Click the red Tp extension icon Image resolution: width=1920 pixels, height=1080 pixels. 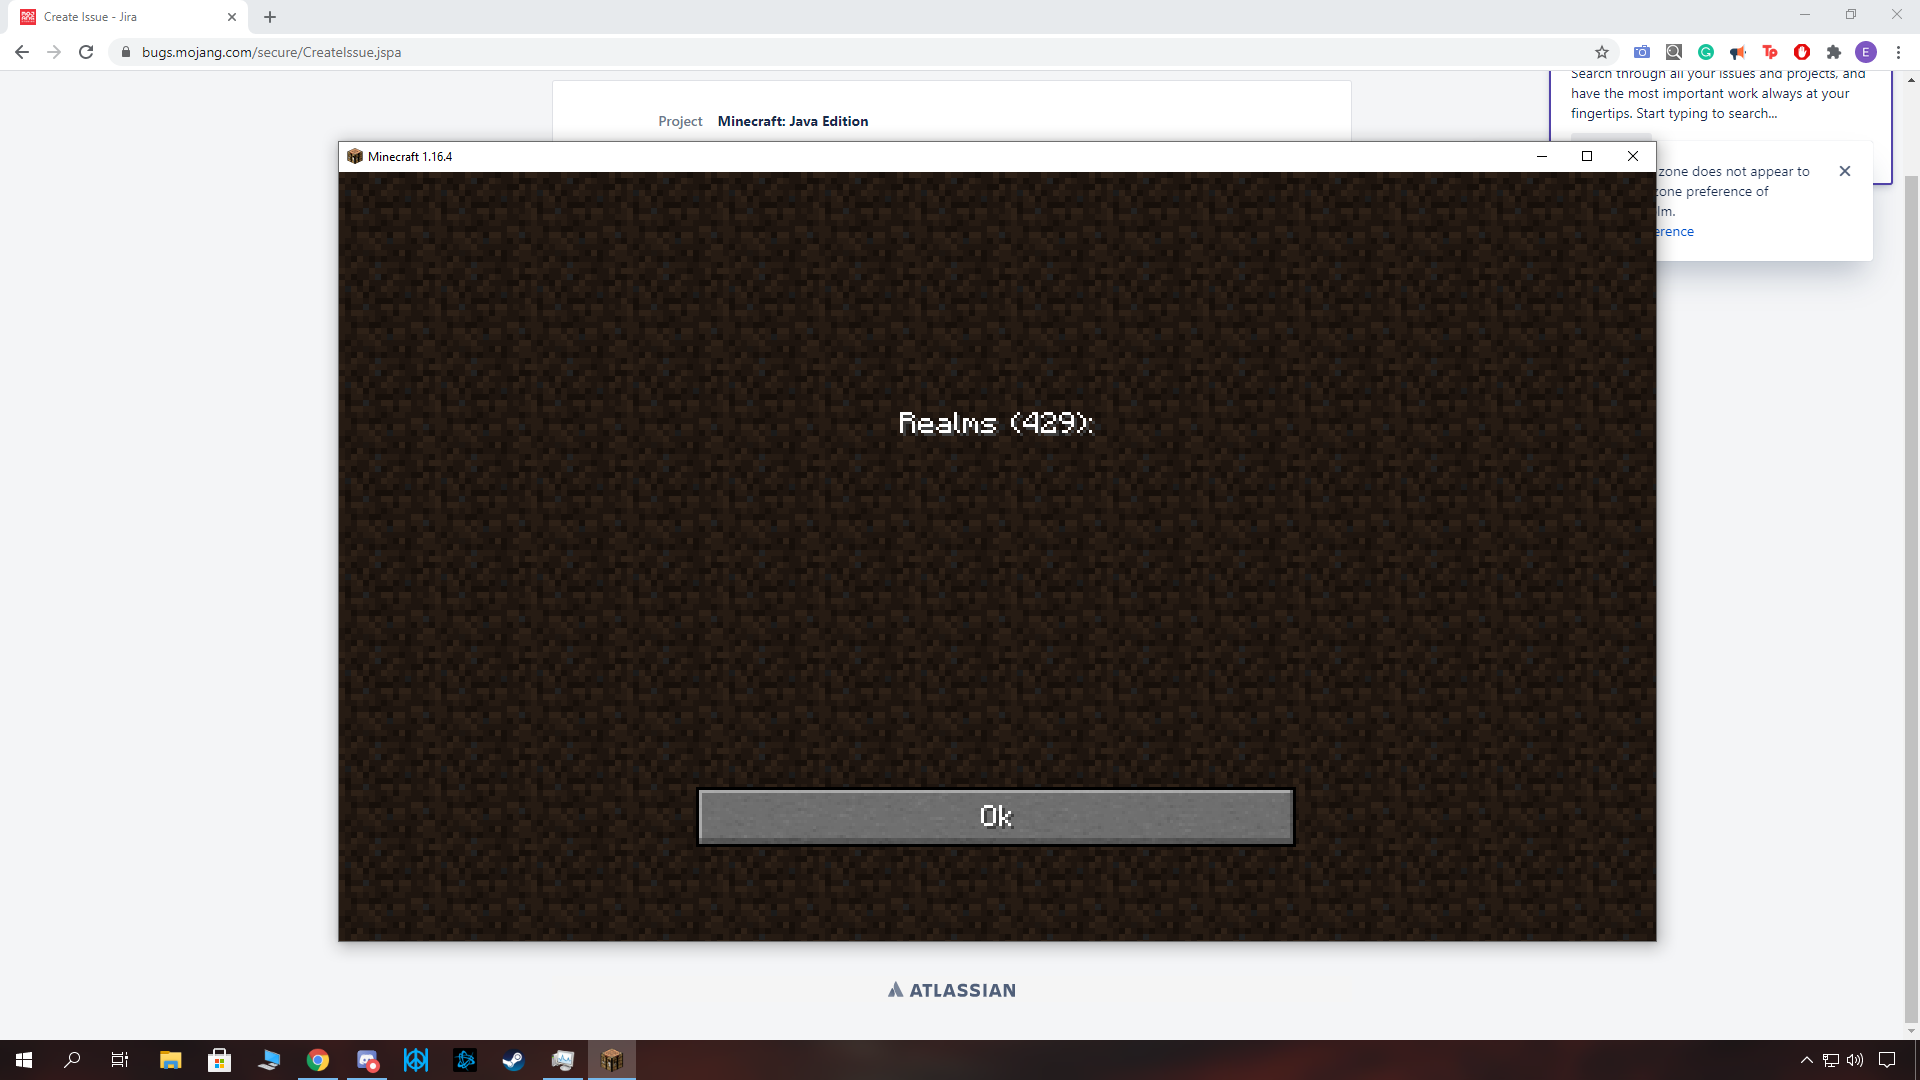(x=1770, y=52)
